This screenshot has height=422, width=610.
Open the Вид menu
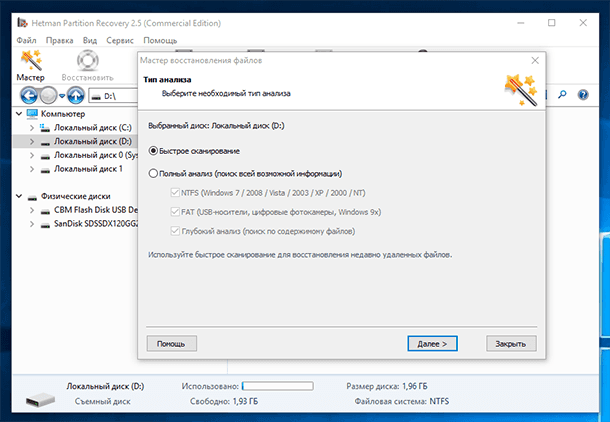(90, 40)
